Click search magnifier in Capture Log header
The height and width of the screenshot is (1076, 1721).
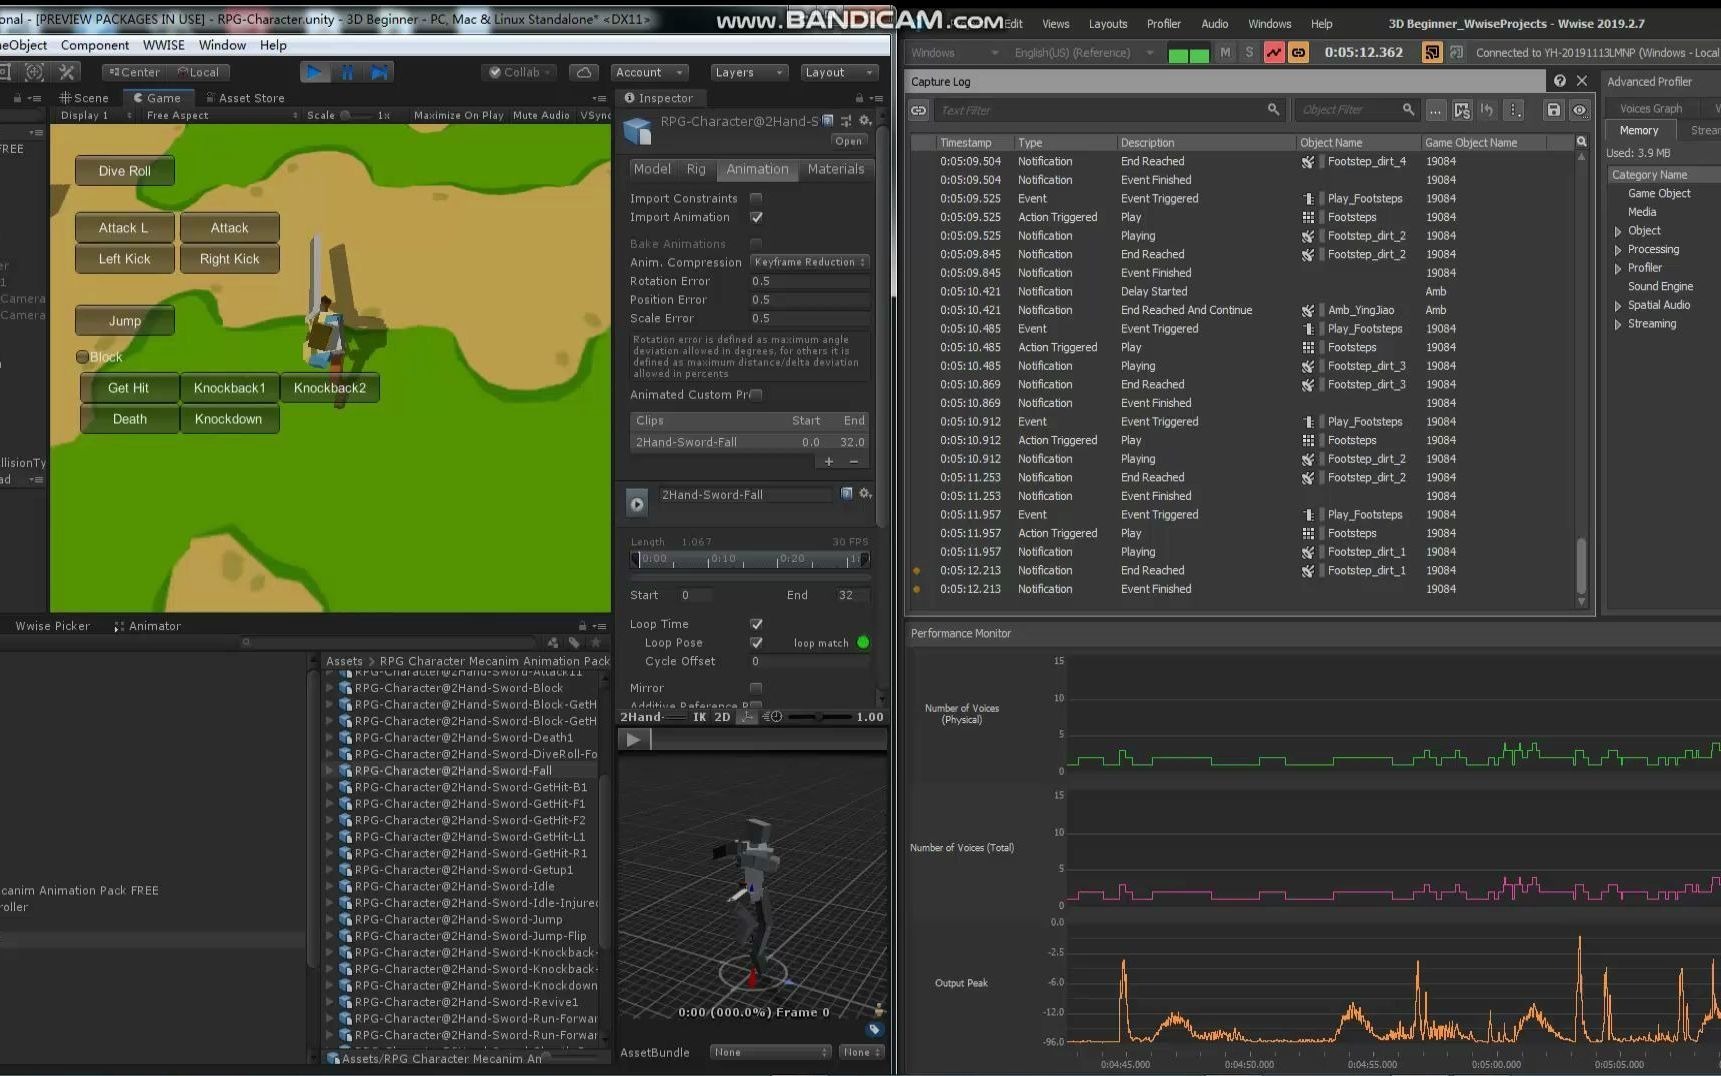tap(1581, 142)
